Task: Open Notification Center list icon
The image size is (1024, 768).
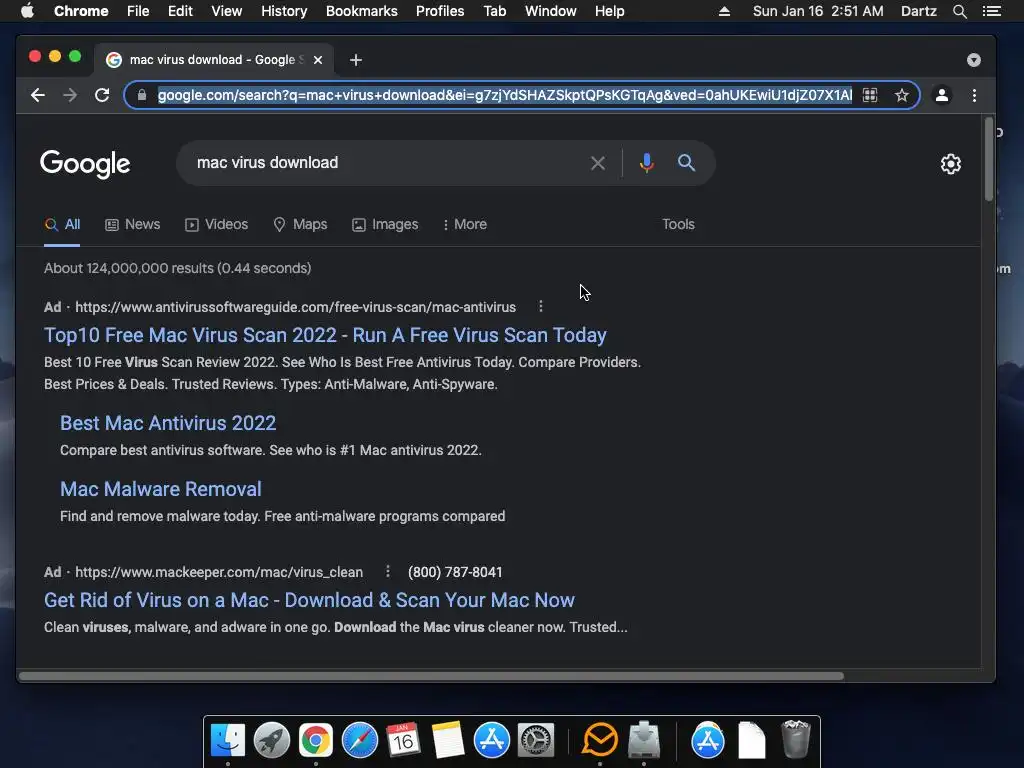Action: pyautogui.click(x=992, y=11)
